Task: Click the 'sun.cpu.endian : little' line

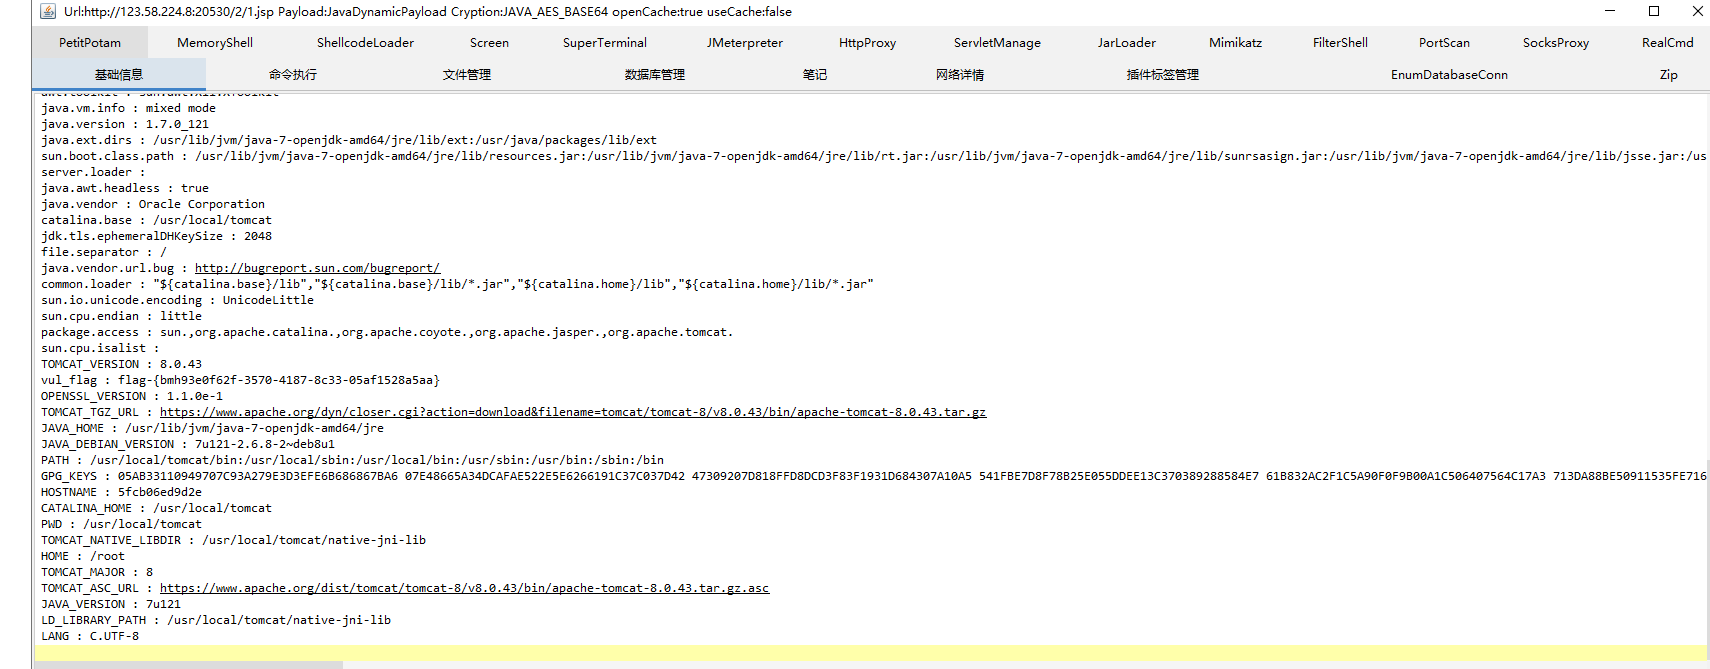Action: (x=121, y=316)
